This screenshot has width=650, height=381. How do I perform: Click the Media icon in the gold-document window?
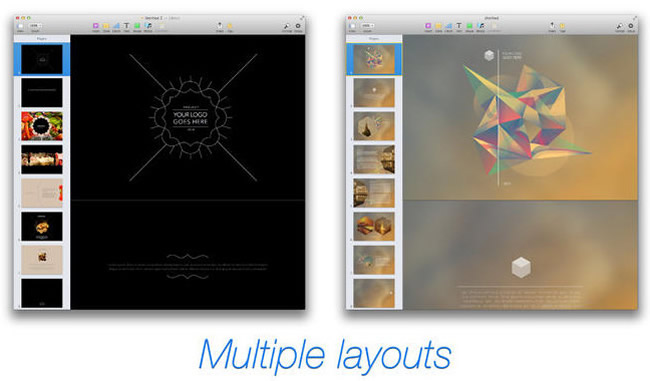coord(480,26)
